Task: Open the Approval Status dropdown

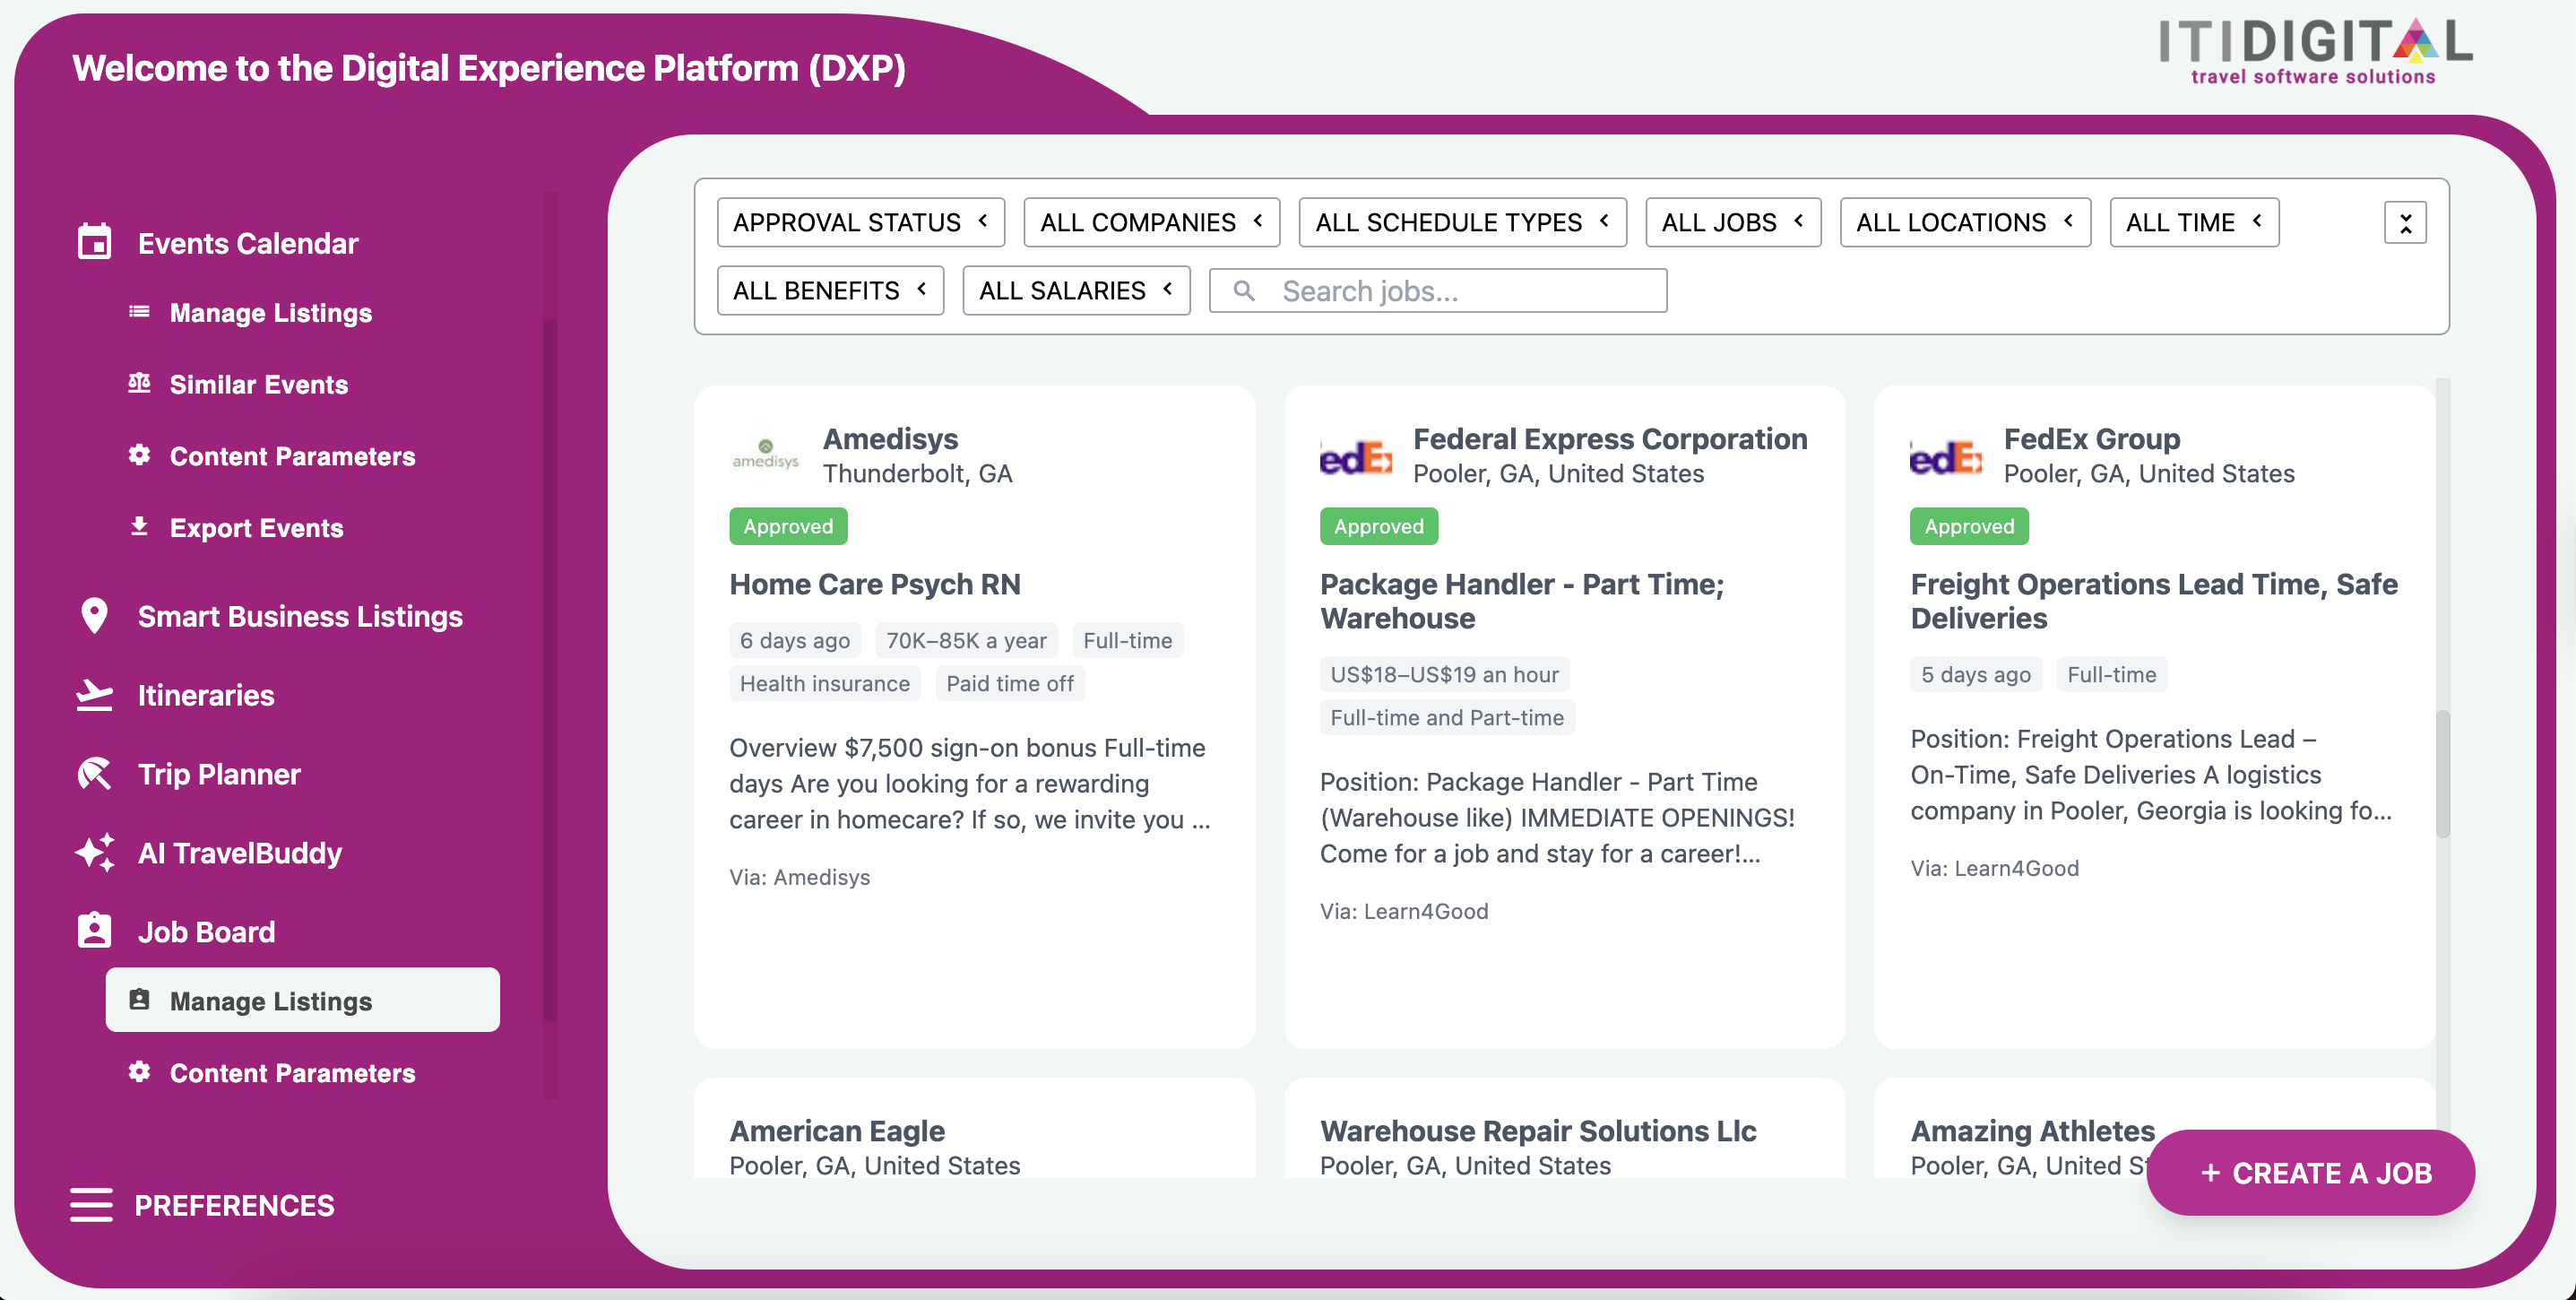Action: [x=860, y=222]
